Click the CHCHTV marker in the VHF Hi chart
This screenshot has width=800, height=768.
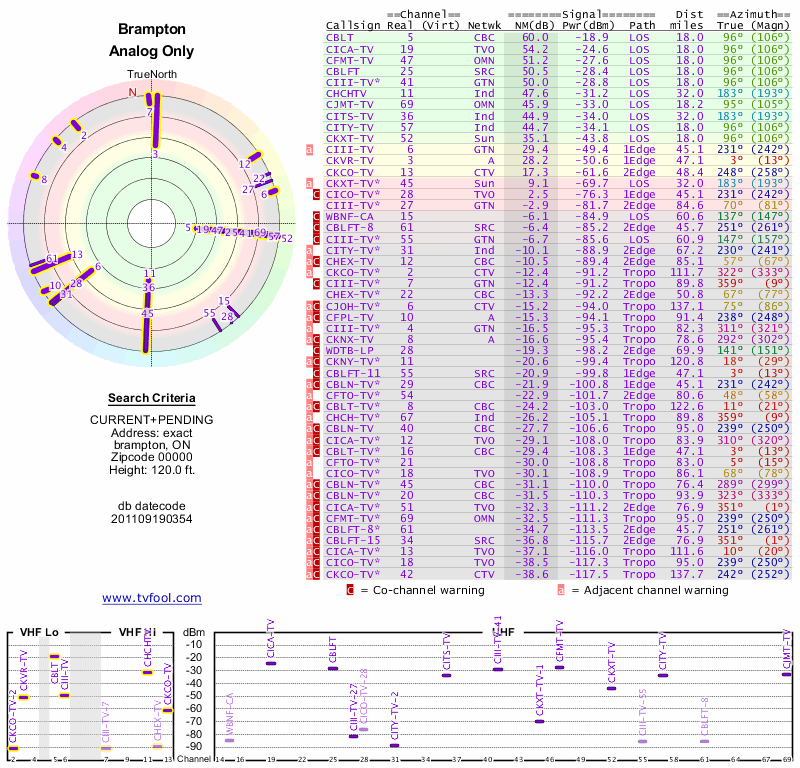pos(147,673)
